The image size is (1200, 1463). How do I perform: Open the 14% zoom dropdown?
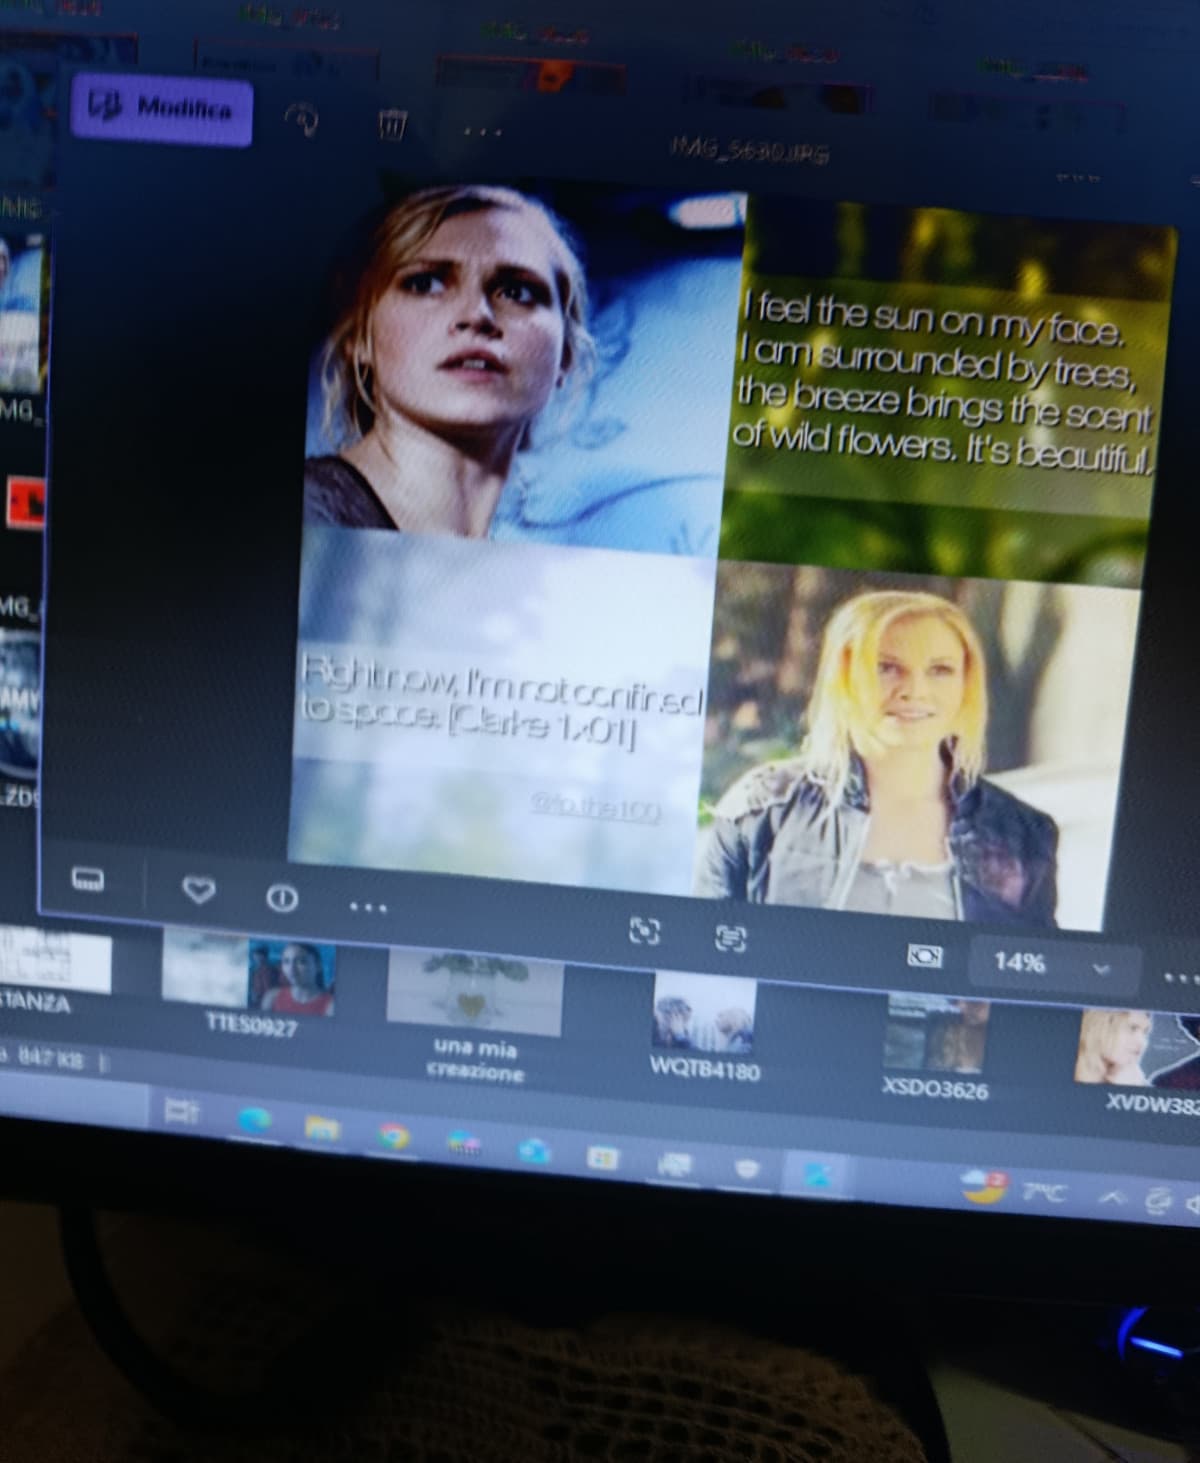coord(1054,964)
